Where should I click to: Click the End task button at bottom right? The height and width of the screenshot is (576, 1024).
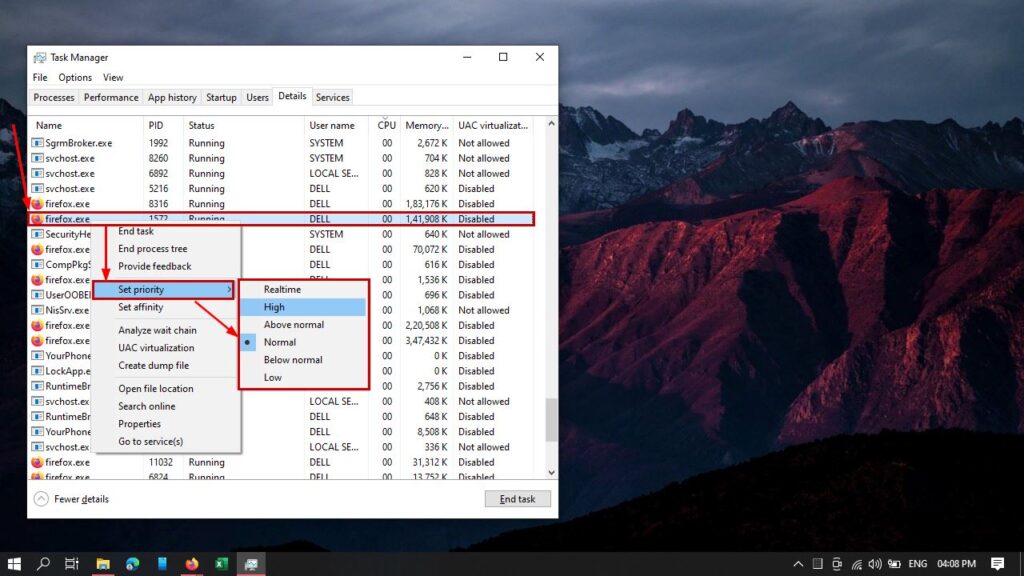pos(517,499)
